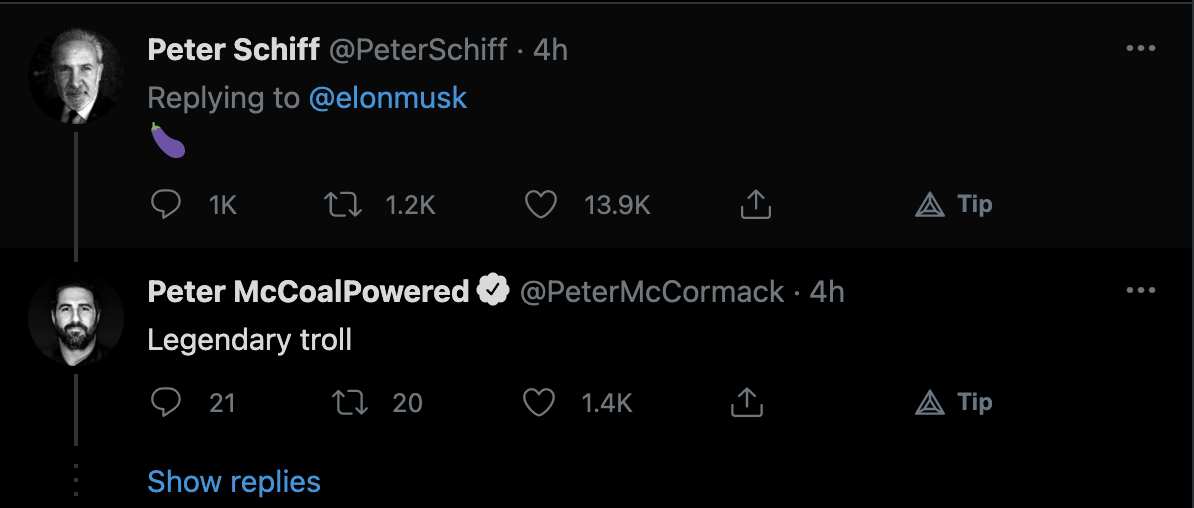Viewport: 1194px width, 508px height.
Task: Click the Peter McCoalPowered display name
Action: point(308,292)
